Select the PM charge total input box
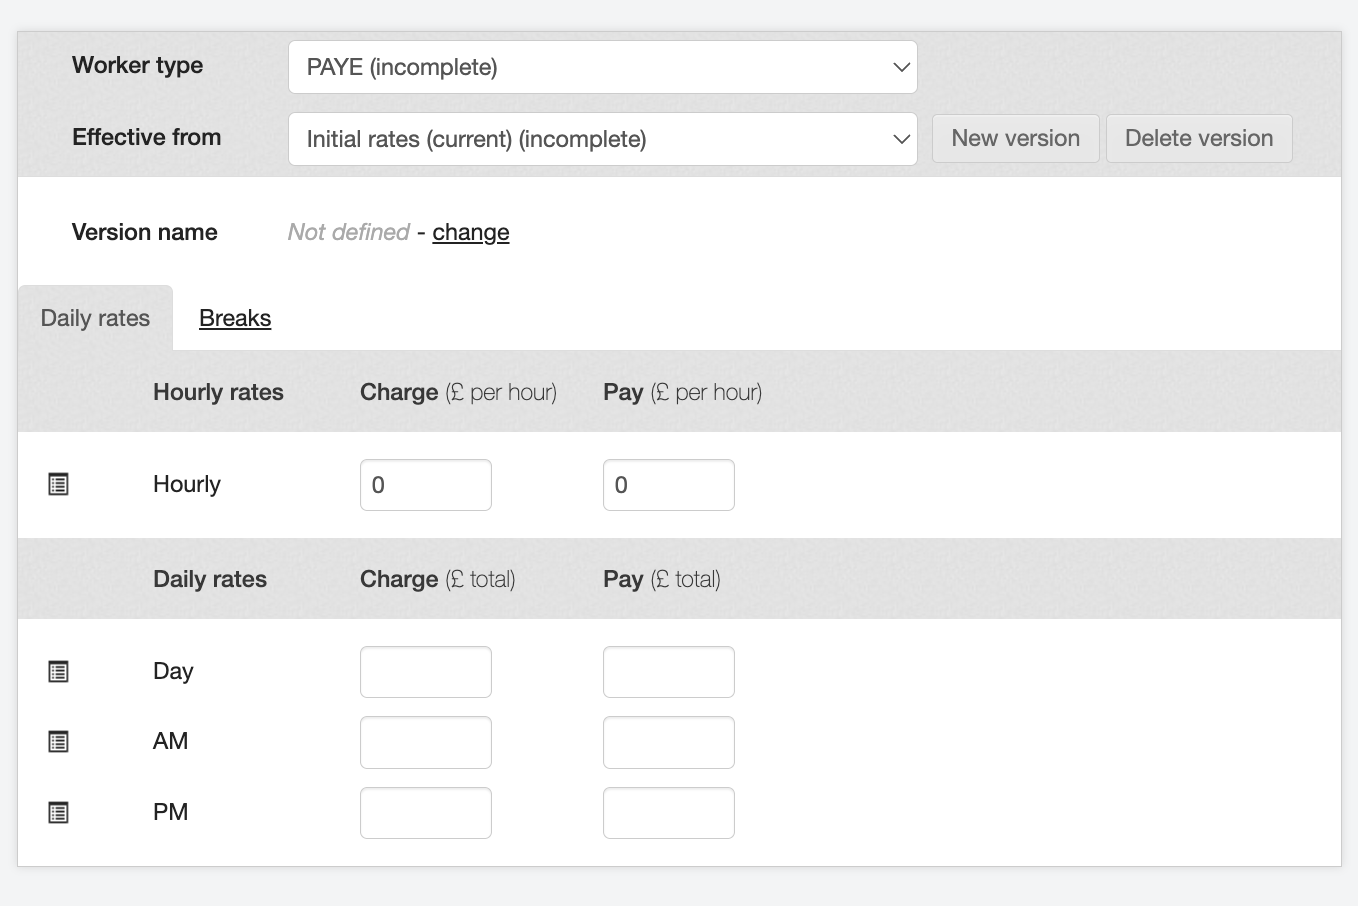1358x906 pixels. pos(425,813)
